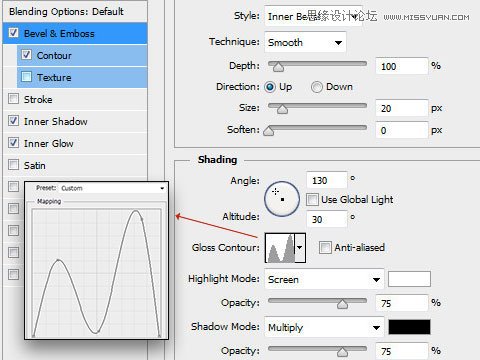The image size is (480, 360).
Task: Open the Gloss Contour picker arrow
Action: (x=300, y=248)
